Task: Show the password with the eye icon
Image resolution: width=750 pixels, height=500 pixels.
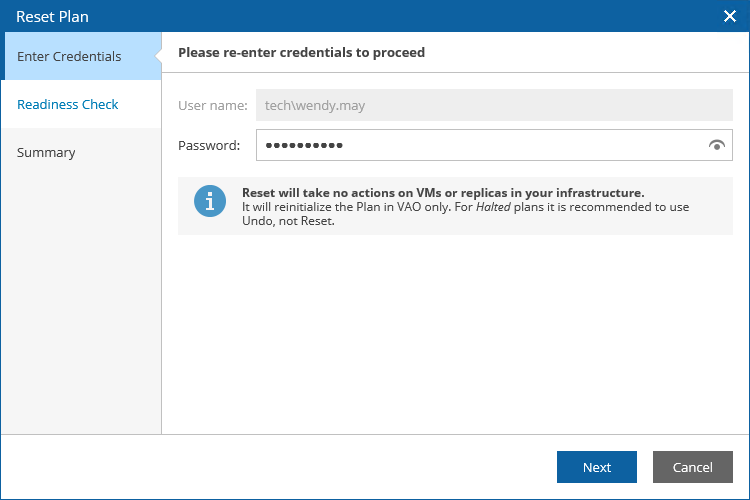Action: click(x=716, y=146)
